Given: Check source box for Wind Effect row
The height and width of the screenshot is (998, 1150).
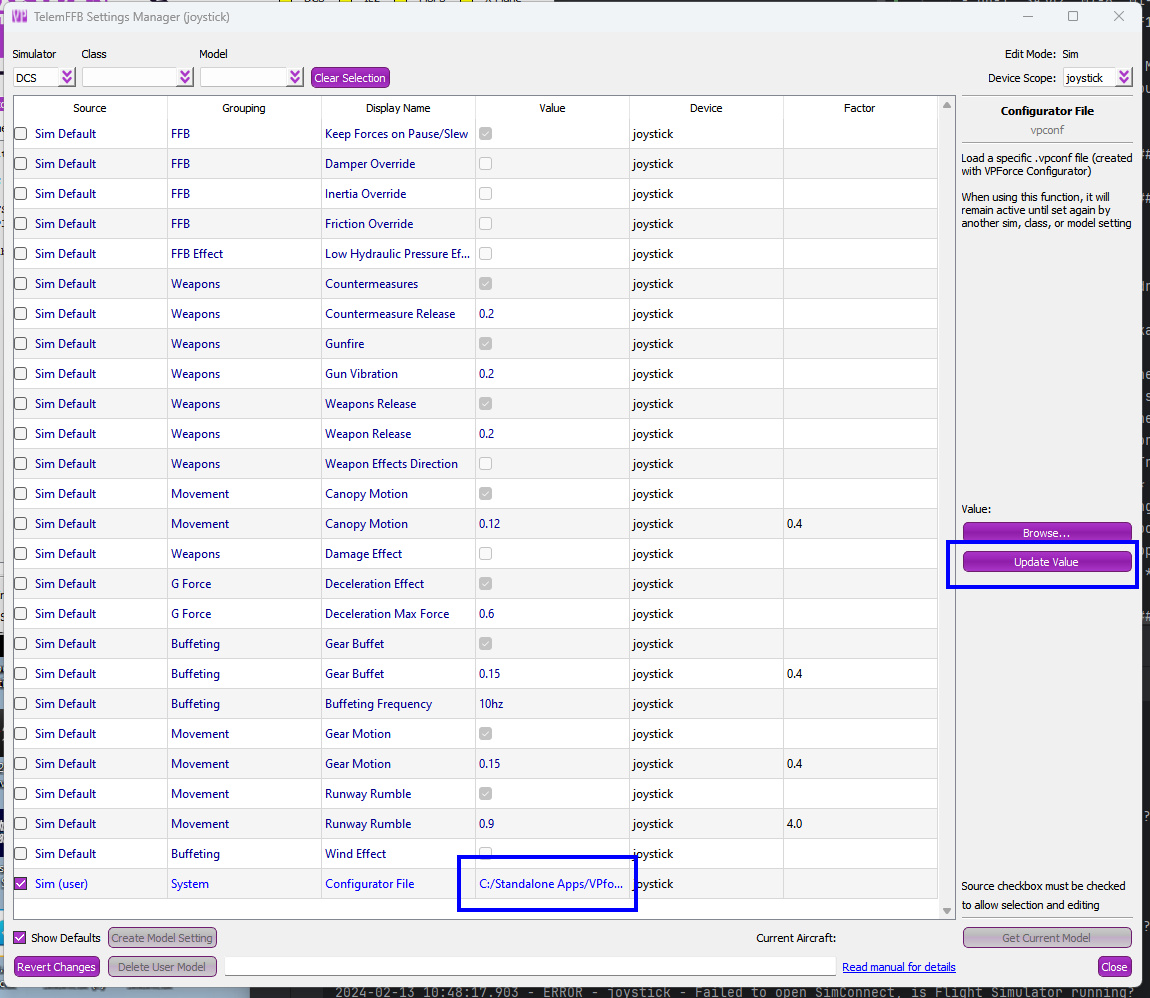Looking at the screenshot, I should click(21, 854).
